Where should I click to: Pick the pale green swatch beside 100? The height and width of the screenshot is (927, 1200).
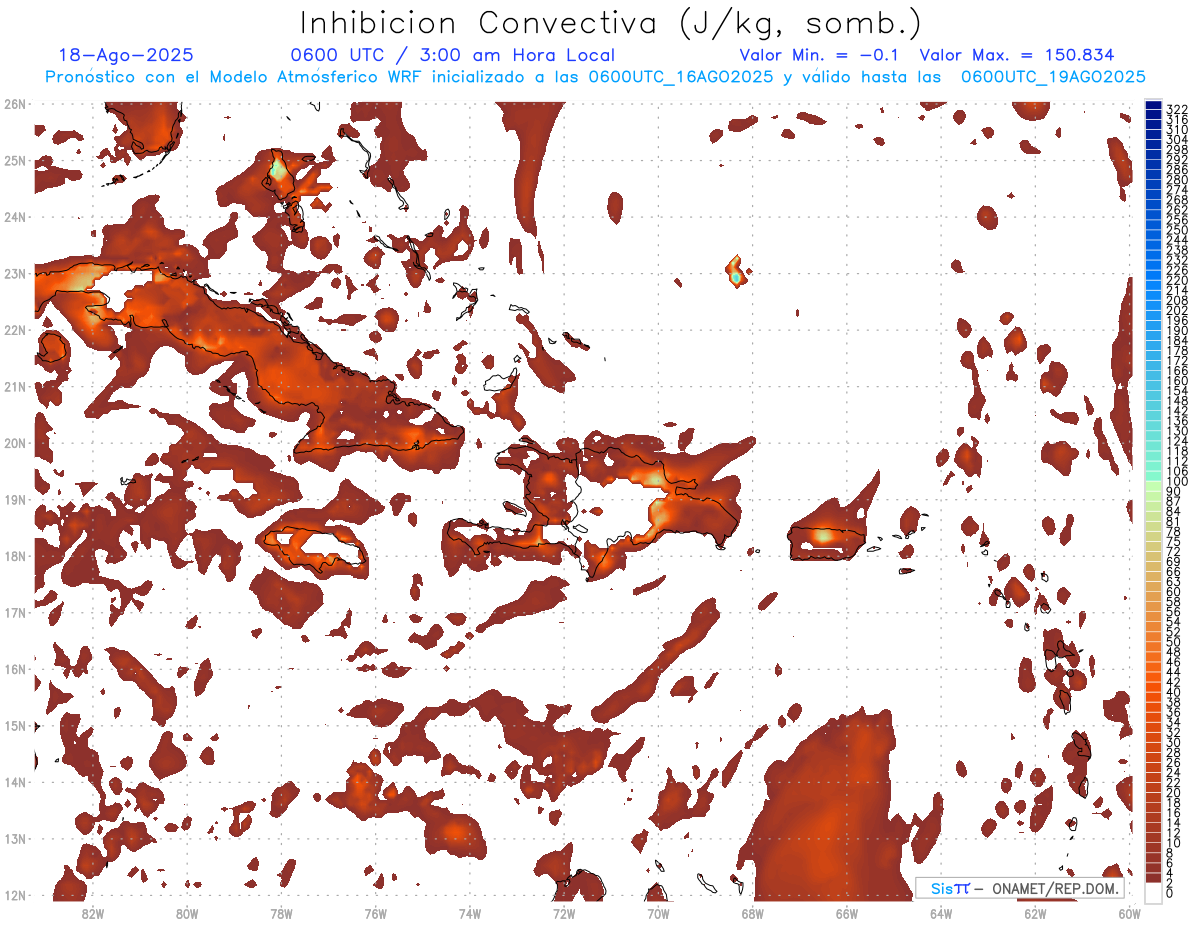(x=1153, y=486)
